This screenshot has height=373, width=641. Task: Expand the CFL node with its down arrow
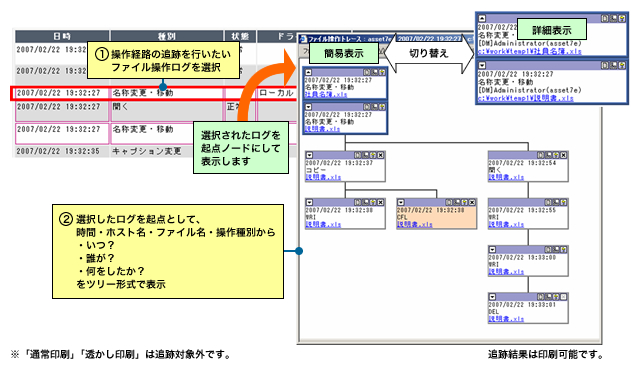[x=401, y=202]
